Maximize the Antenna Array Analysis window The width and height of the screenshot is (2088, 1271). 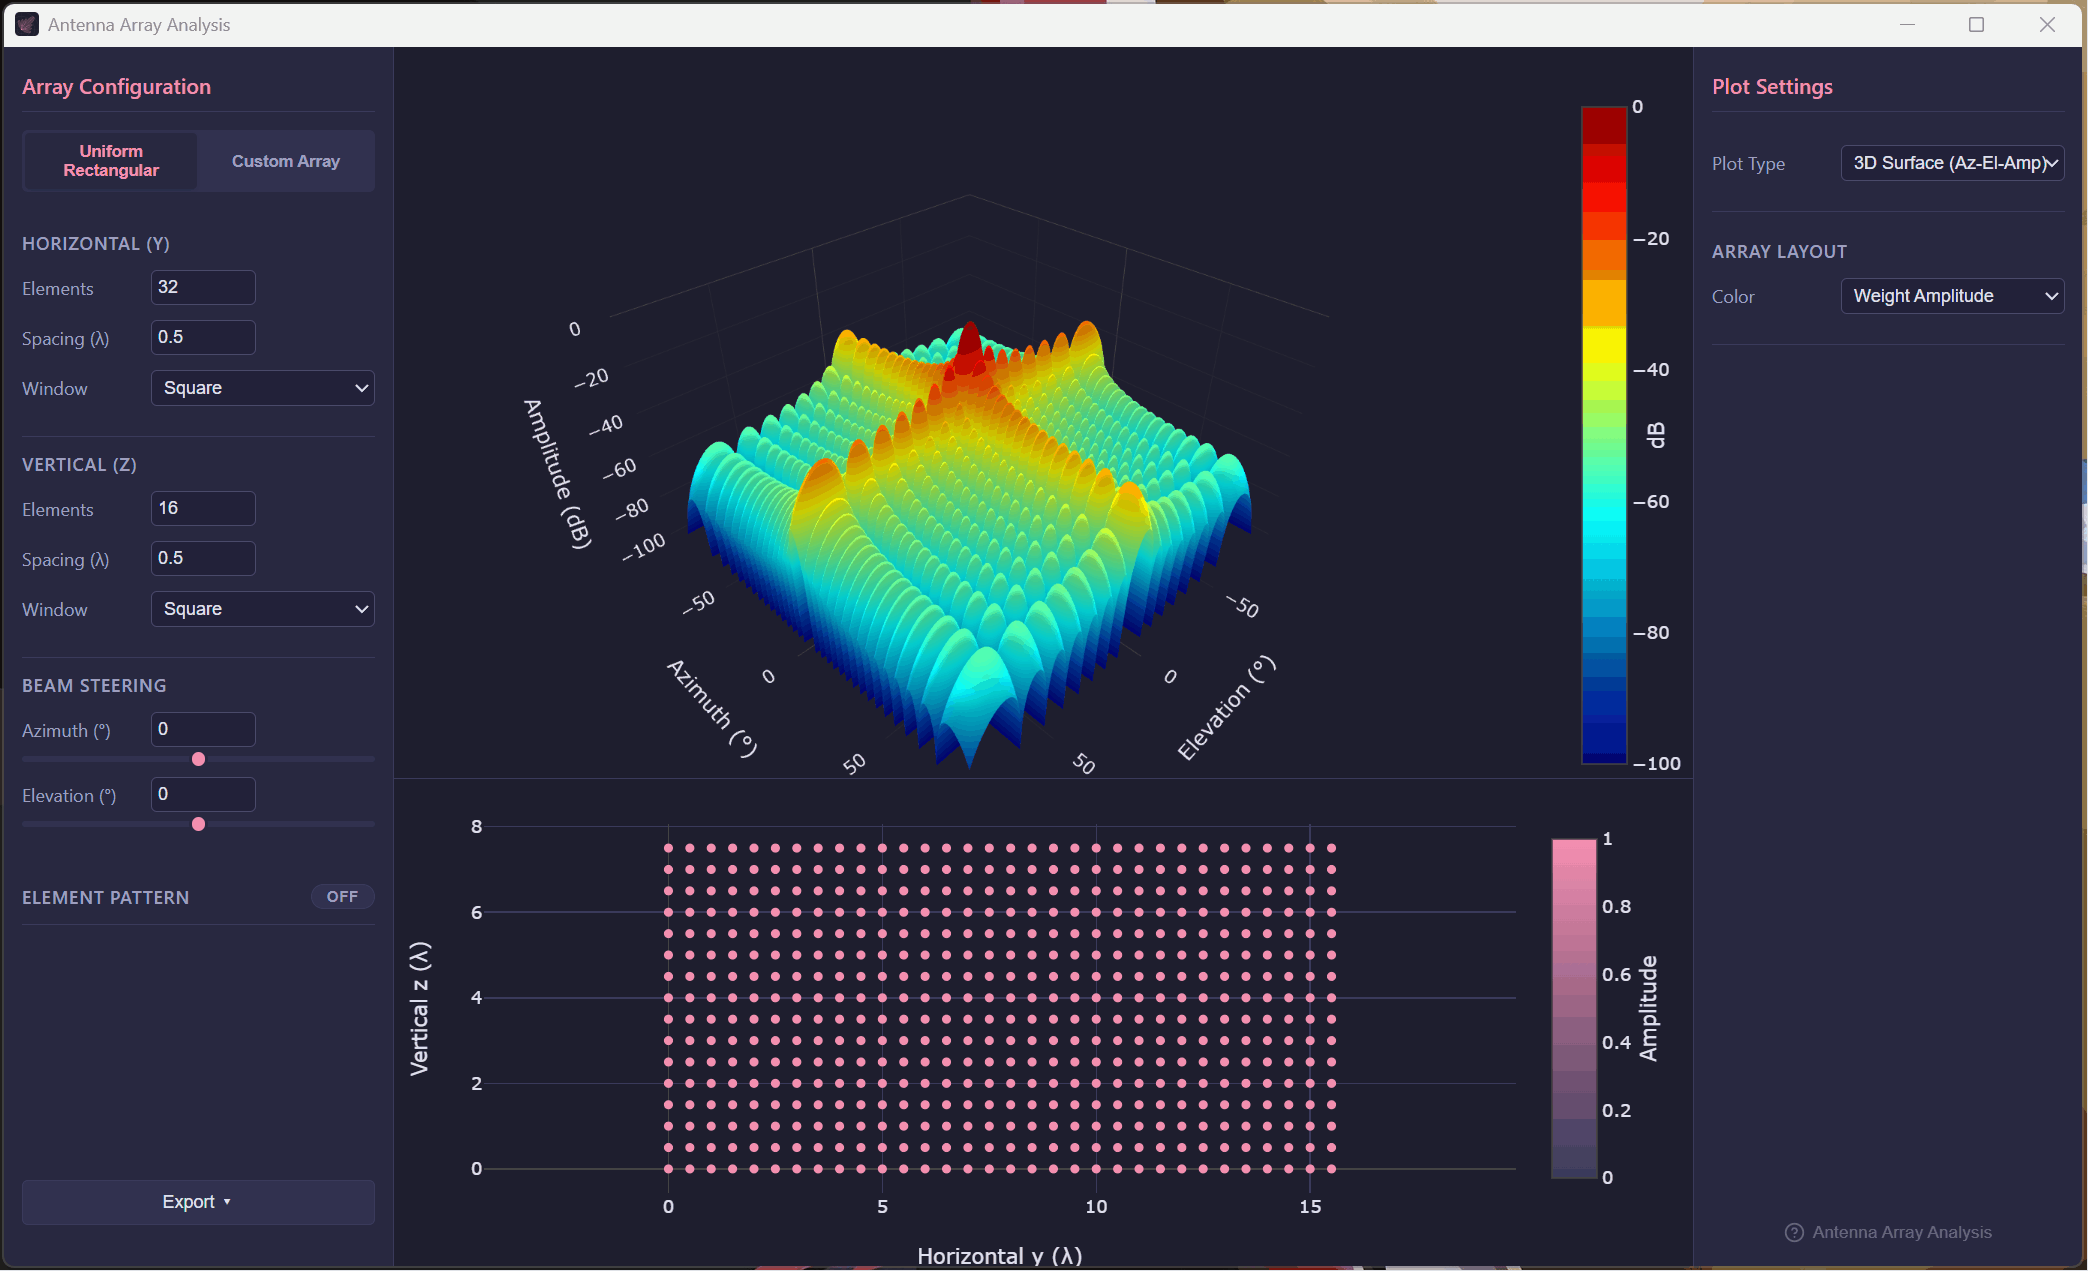click(x=1976, y=24)
